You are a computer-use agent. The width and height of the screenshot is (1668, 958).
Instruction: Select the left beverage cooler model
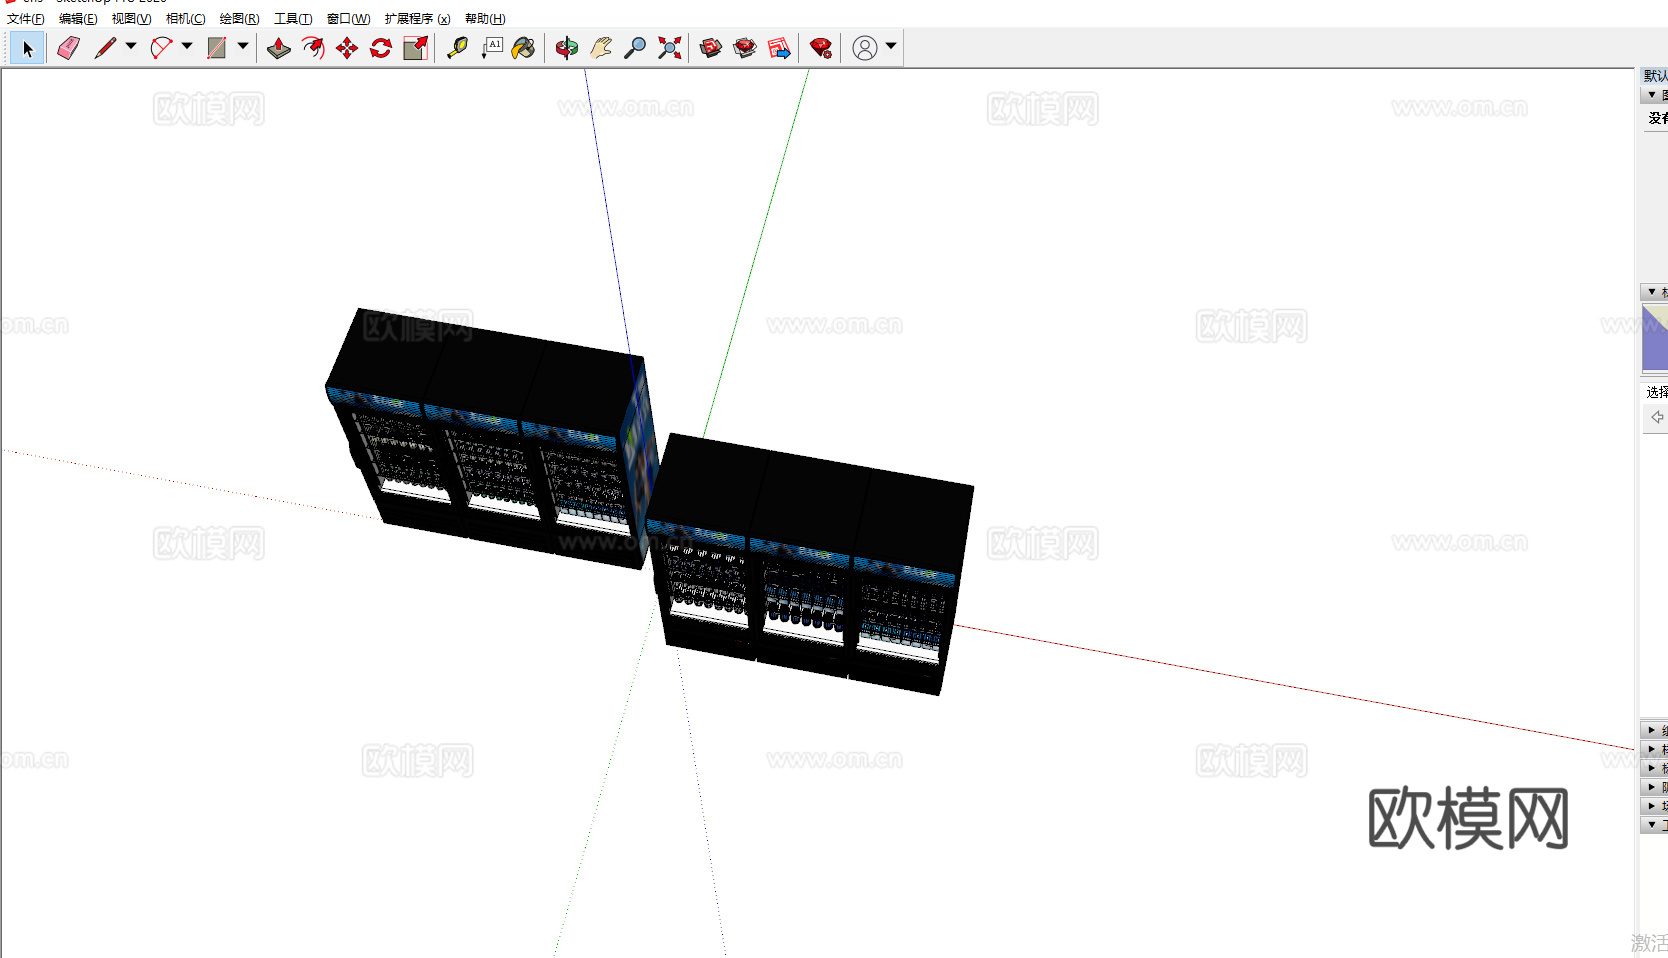pos(491,438)
